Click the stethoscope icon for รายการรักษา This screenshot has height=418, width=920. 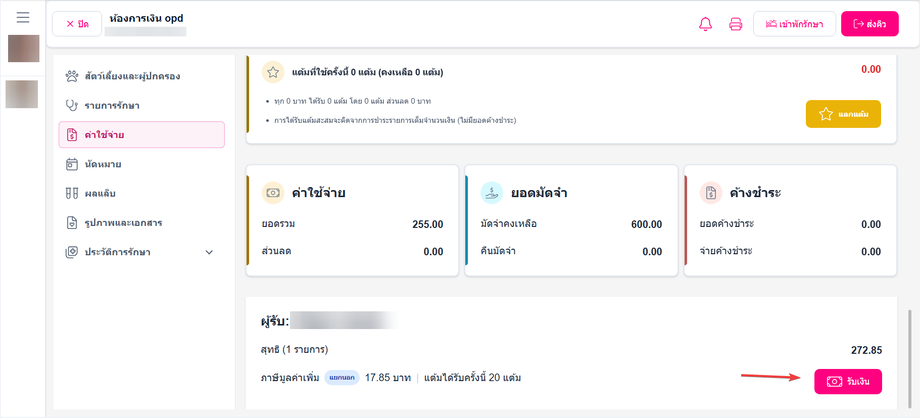tap(72, 106)
